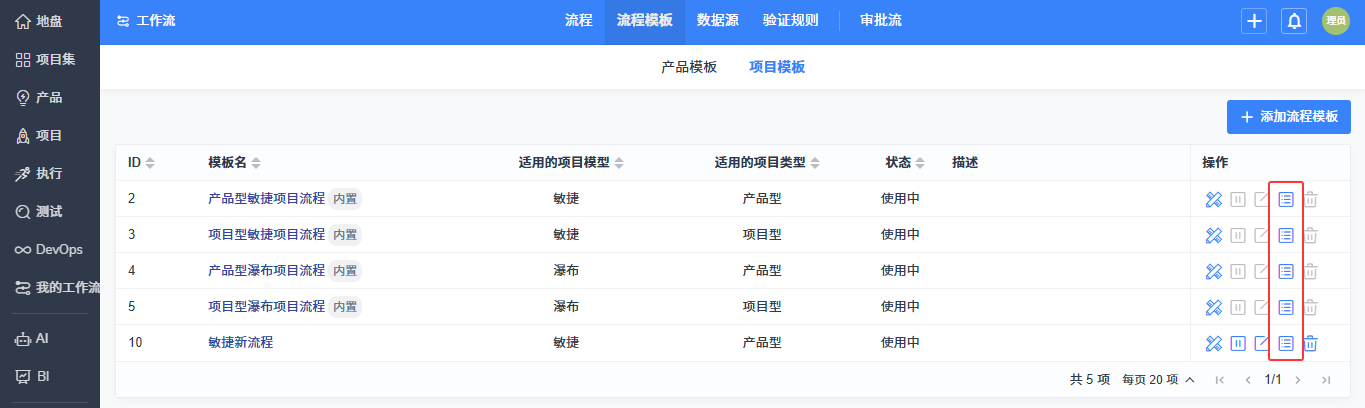
Task: Click list icon in 项目型敏捷项目流程 row
Action: click(1286, 235)
